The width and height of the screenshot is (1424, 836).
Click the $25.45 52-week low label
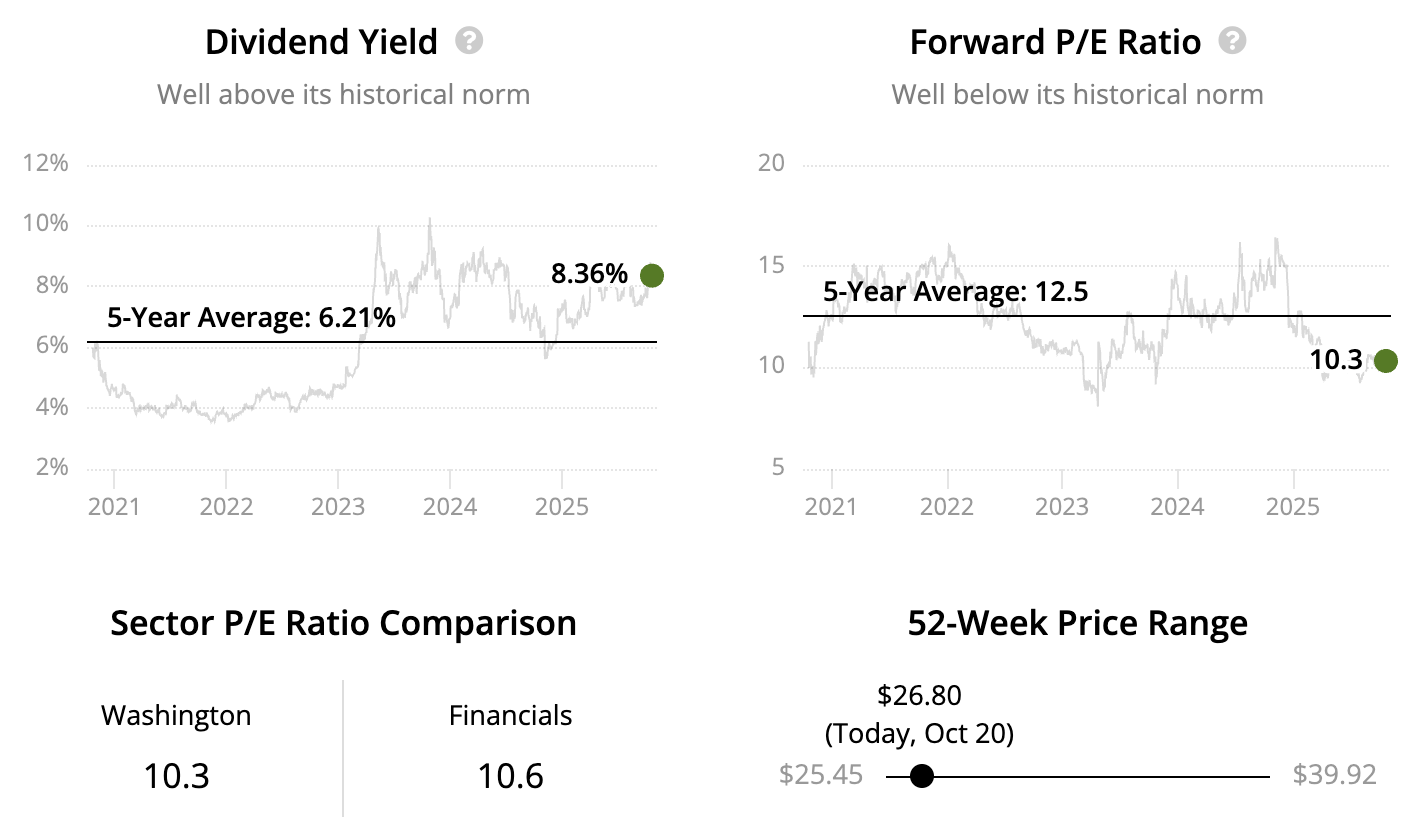tap(820, 775)
